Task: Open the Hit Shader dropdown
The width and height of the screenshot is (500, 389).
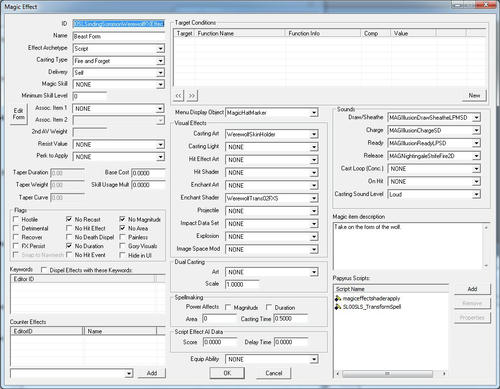Action: coord(314,173)
